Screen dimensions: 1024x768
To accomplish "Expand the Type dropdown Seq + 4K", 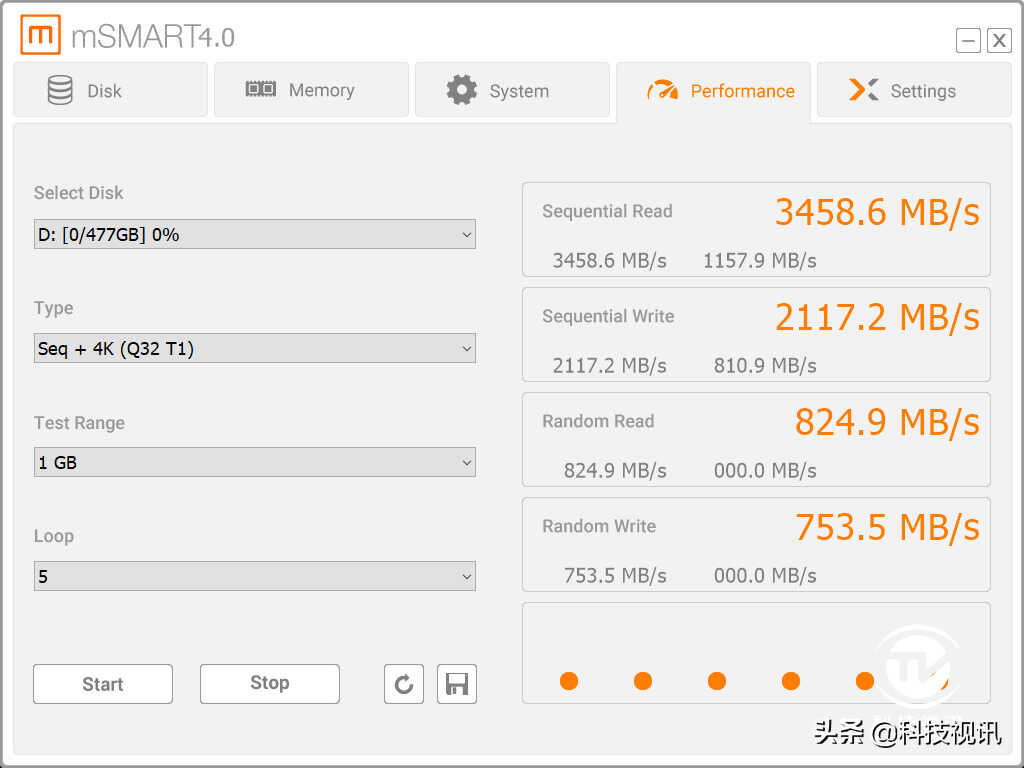I will [x=255, y=348].
